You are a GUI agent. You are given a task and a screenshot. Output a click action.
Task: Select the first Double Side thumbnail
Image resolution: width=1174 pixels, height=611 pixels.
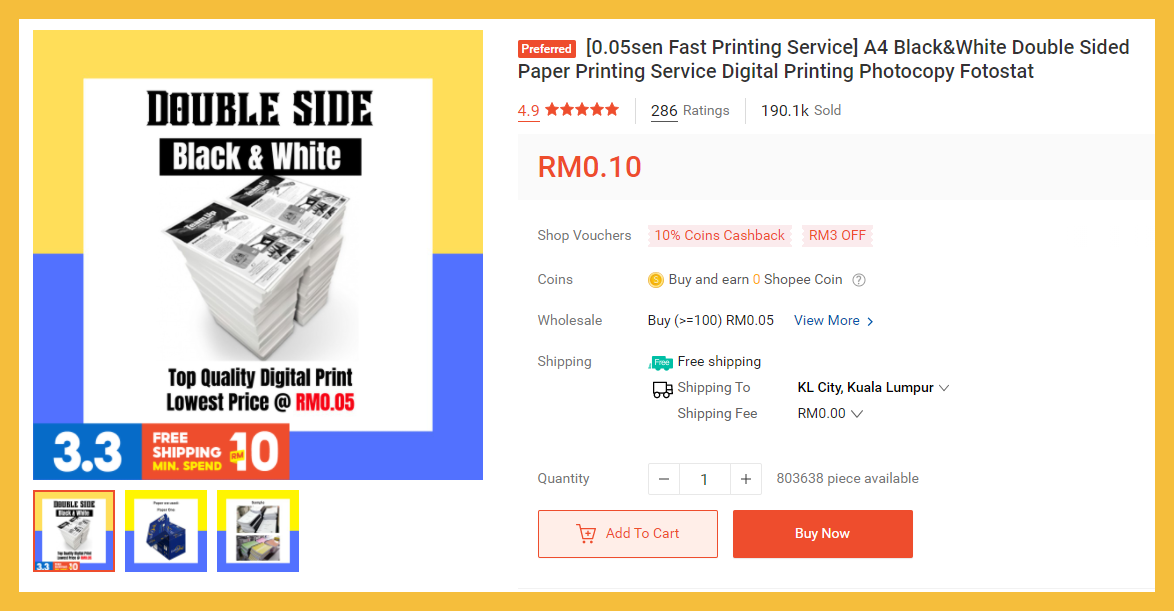coord(74,531)
